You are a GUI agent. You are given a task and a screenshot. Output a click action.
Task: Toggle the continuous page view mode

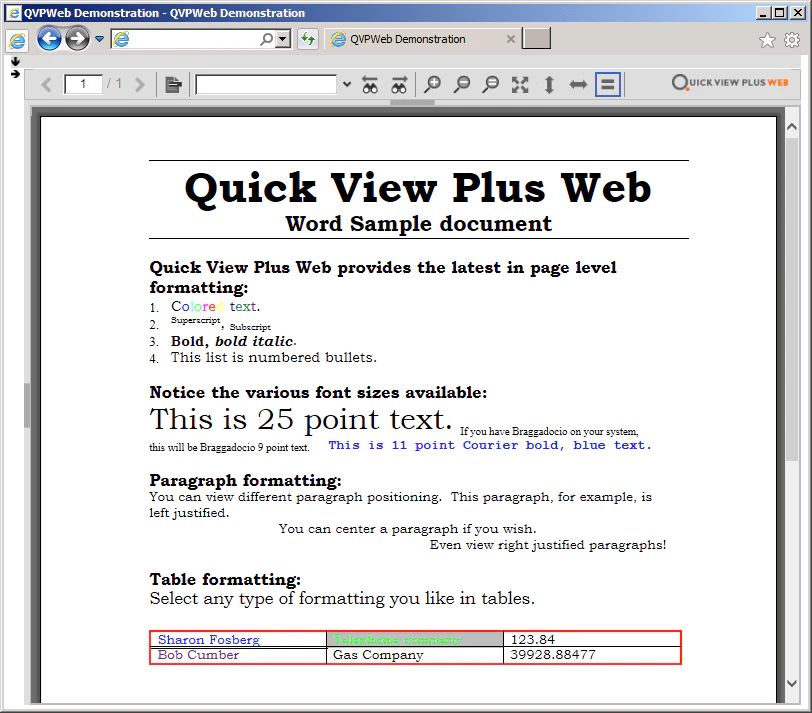(607, 84)
